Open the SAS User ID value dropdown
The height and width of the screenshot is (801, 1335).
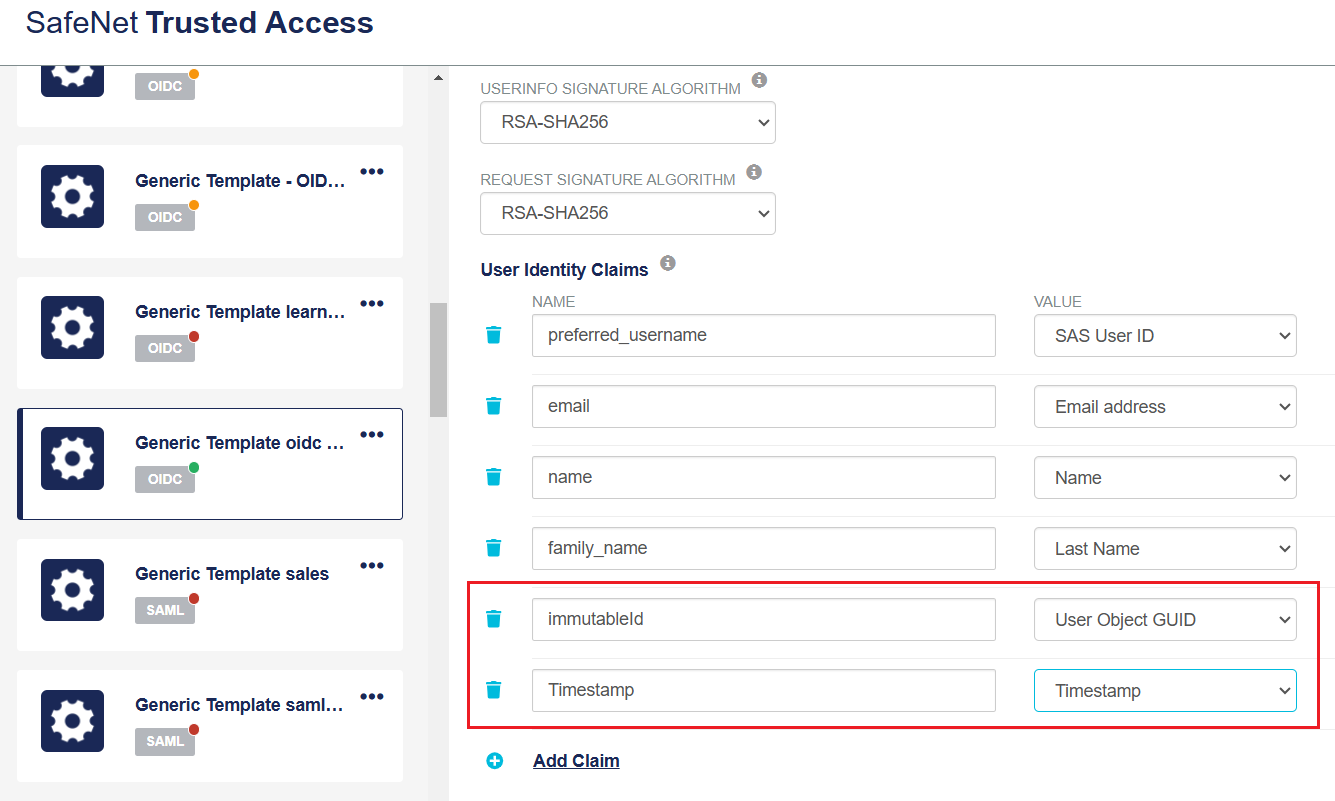[x=1165, y=336]
